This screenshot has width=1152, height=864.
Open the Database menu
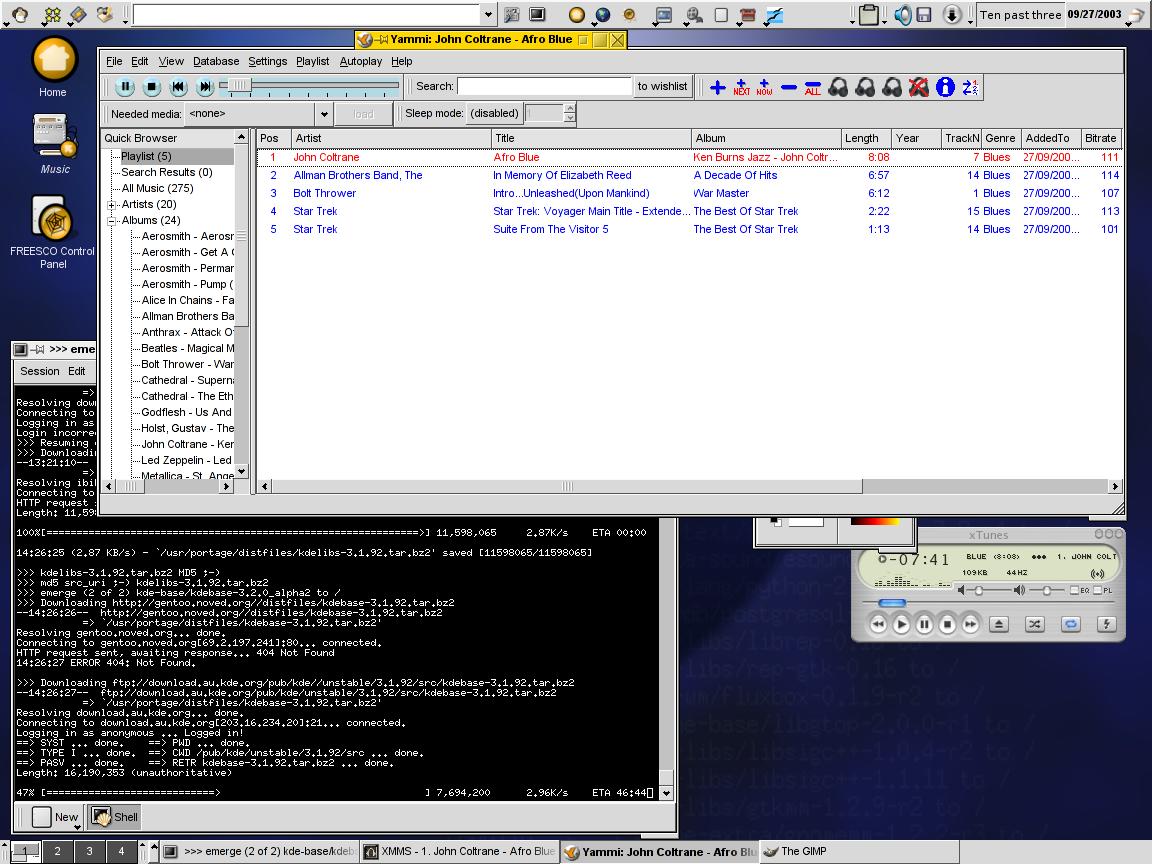(x=216, y=62)
